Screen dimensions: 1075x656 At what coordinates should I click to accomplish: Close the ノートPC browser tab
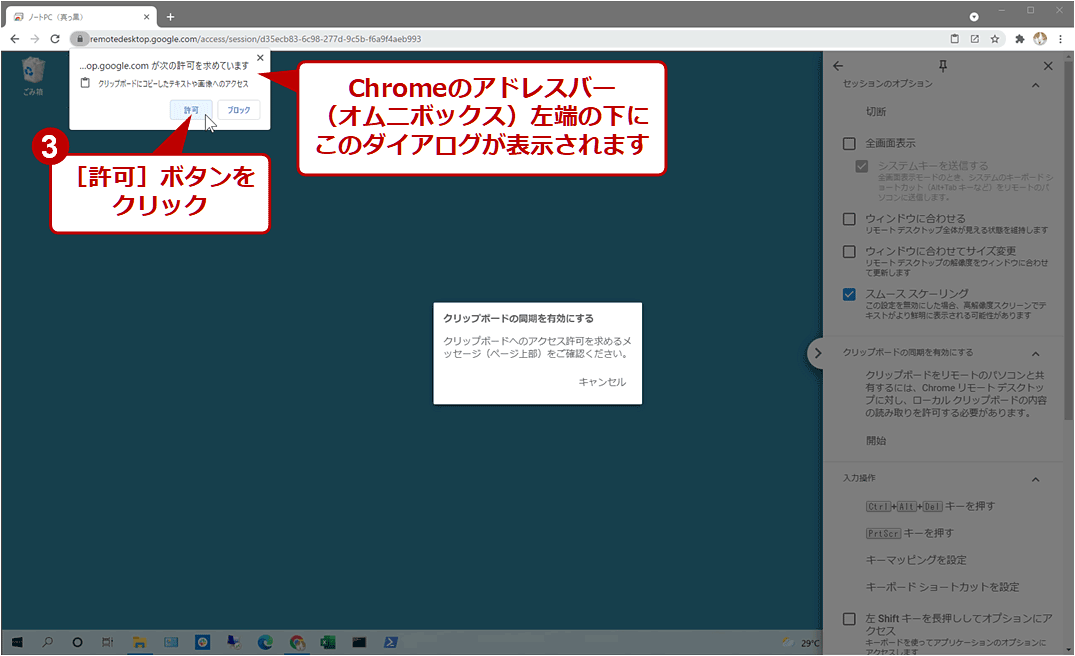click(x=146, y=16)
